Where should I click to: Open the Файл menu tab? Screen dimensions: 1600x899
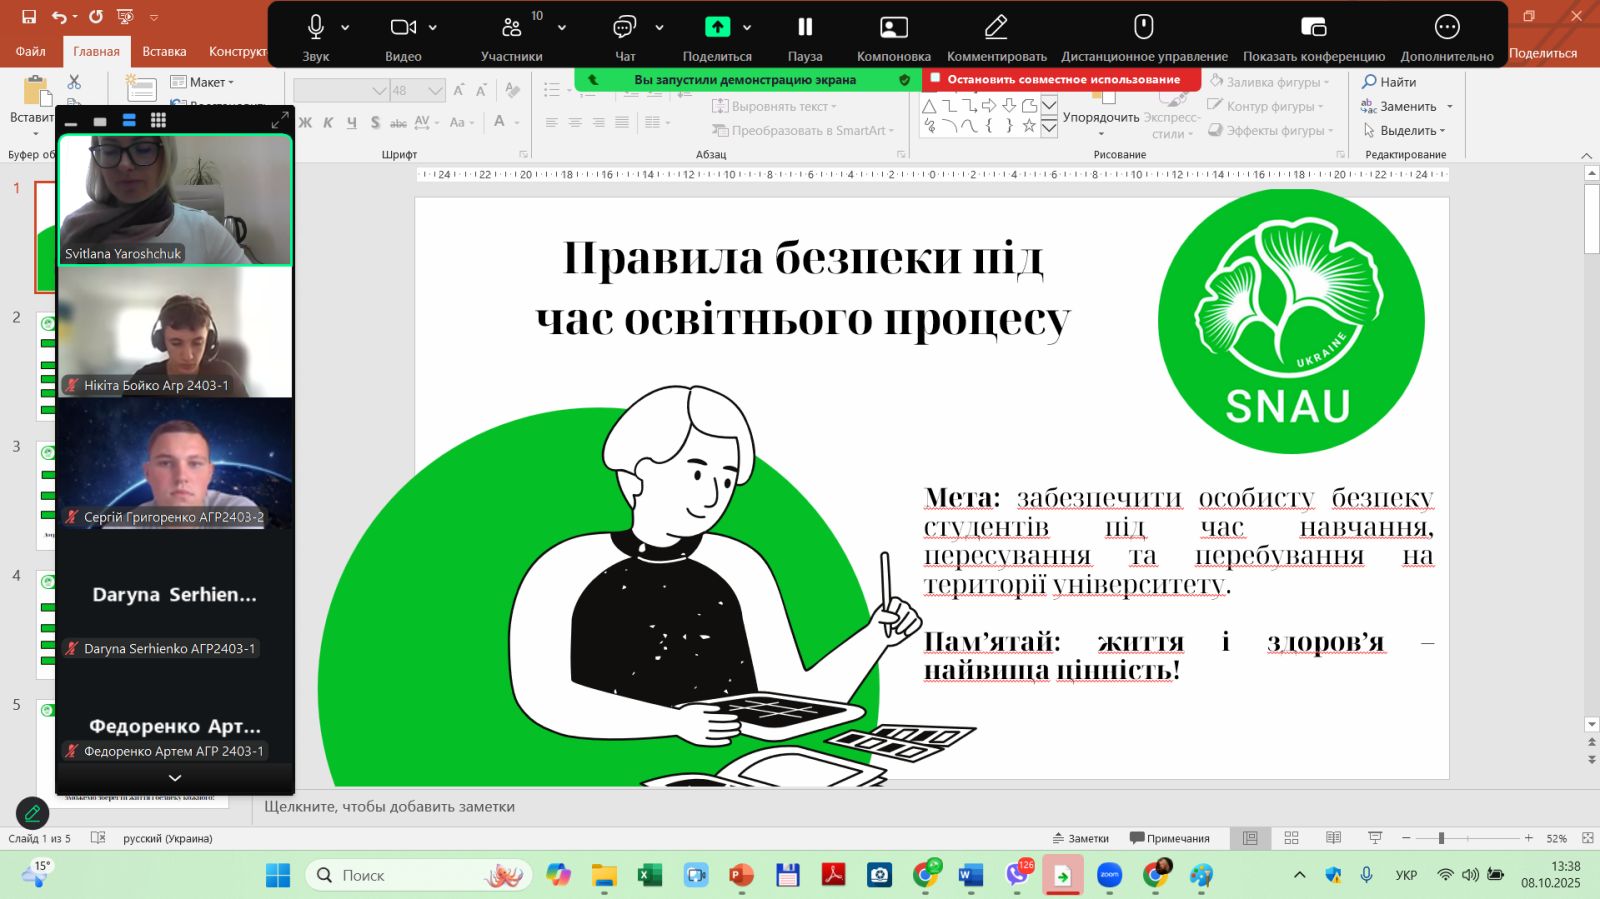tap(30, 51)
